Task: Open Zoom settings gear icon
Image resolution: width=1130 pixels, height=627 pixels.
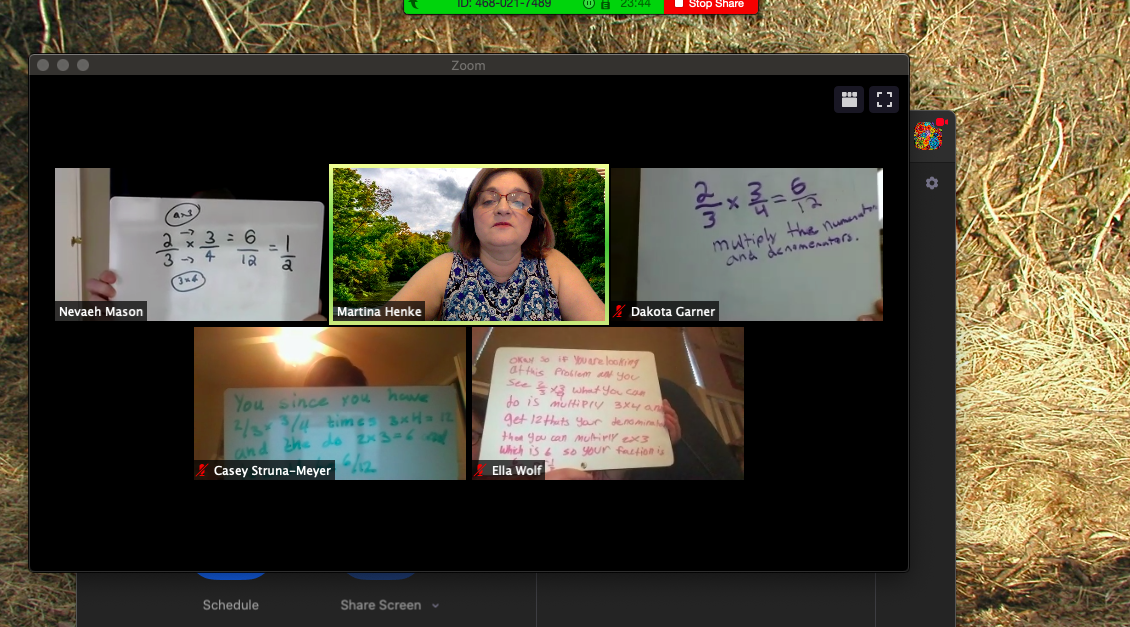Action: (932, 183)
